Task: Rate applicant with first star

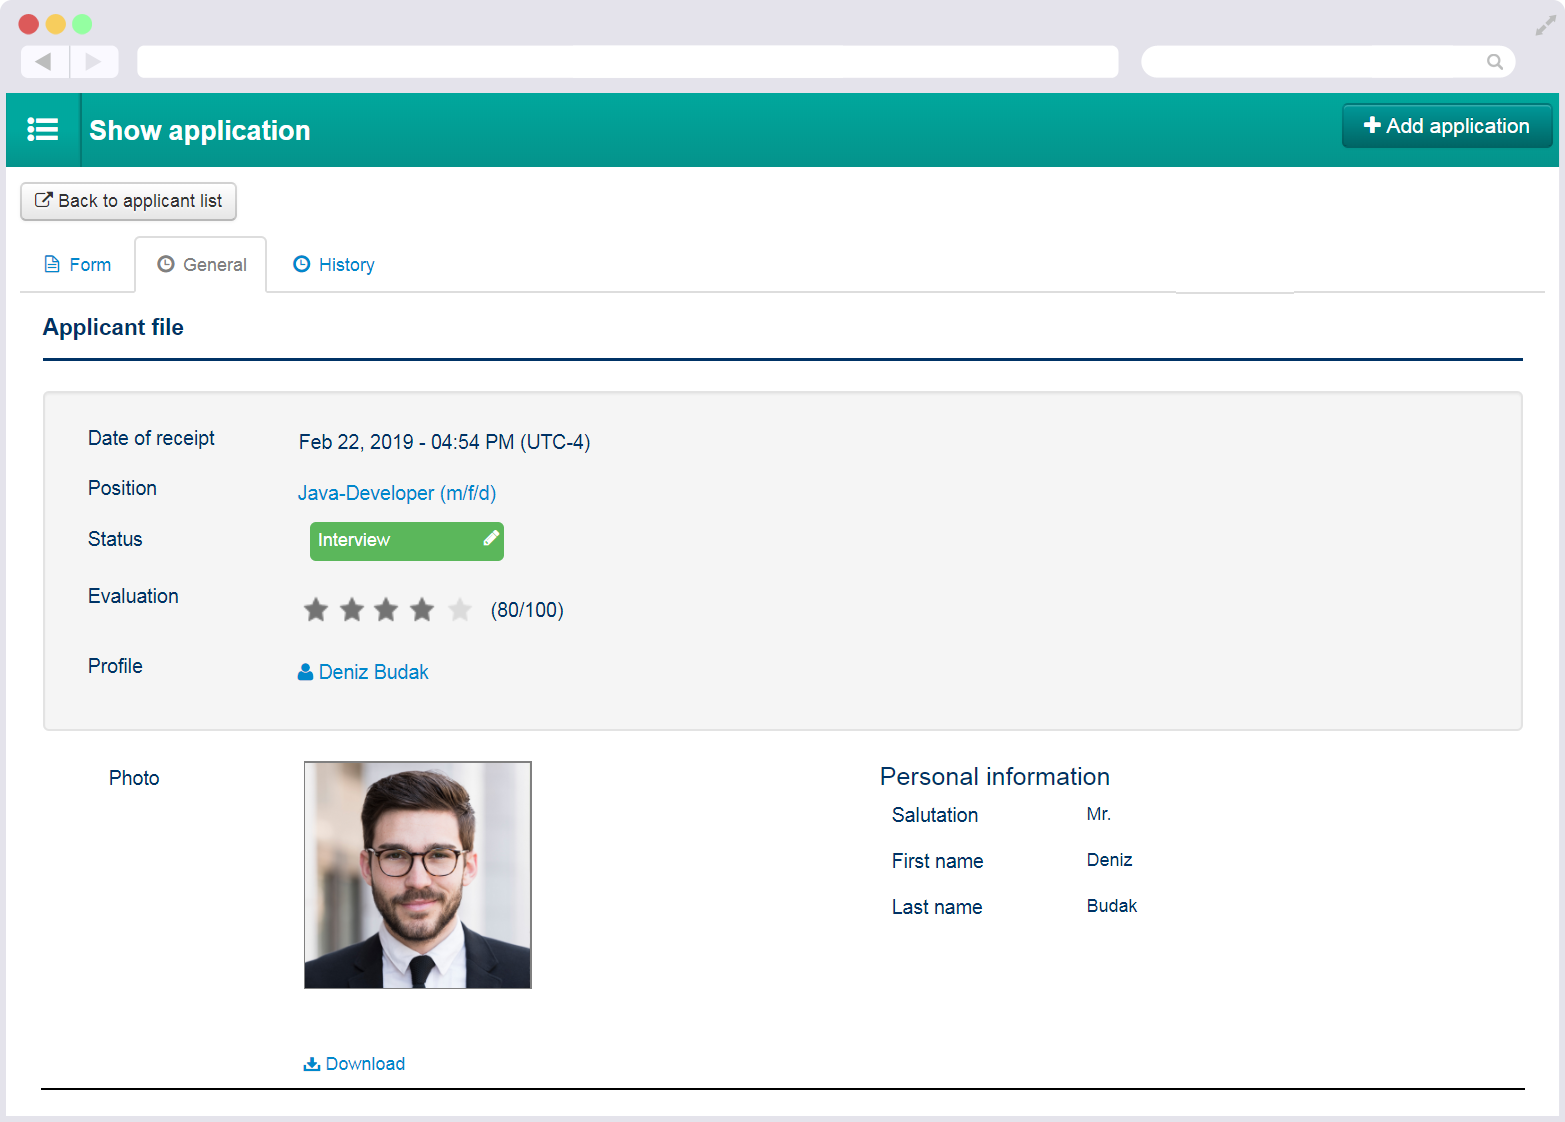Action: tap(316, 609)
